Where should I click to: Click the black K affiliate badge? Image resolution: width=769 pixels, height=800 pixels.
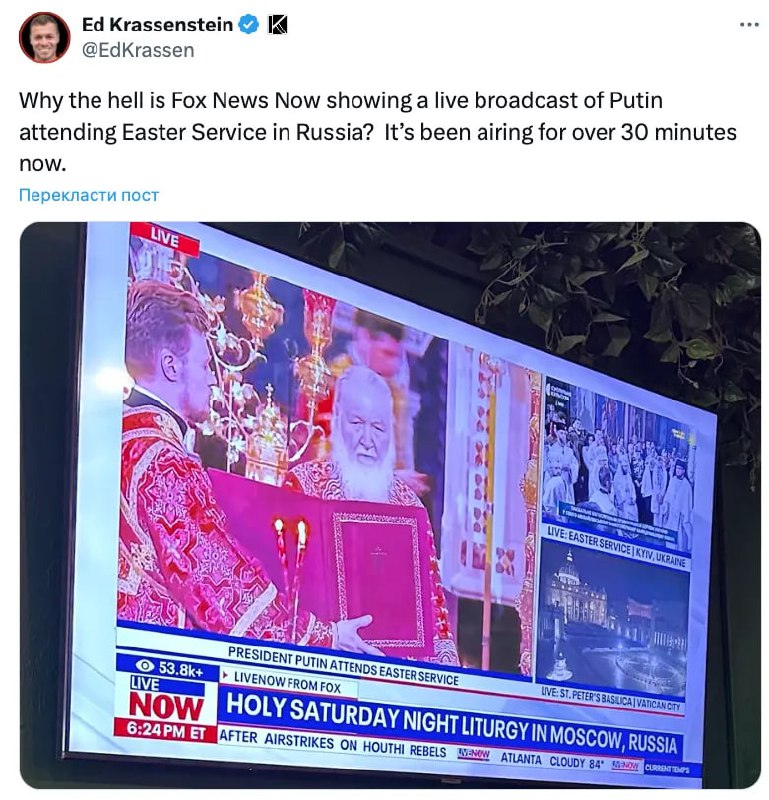(278, 24)
